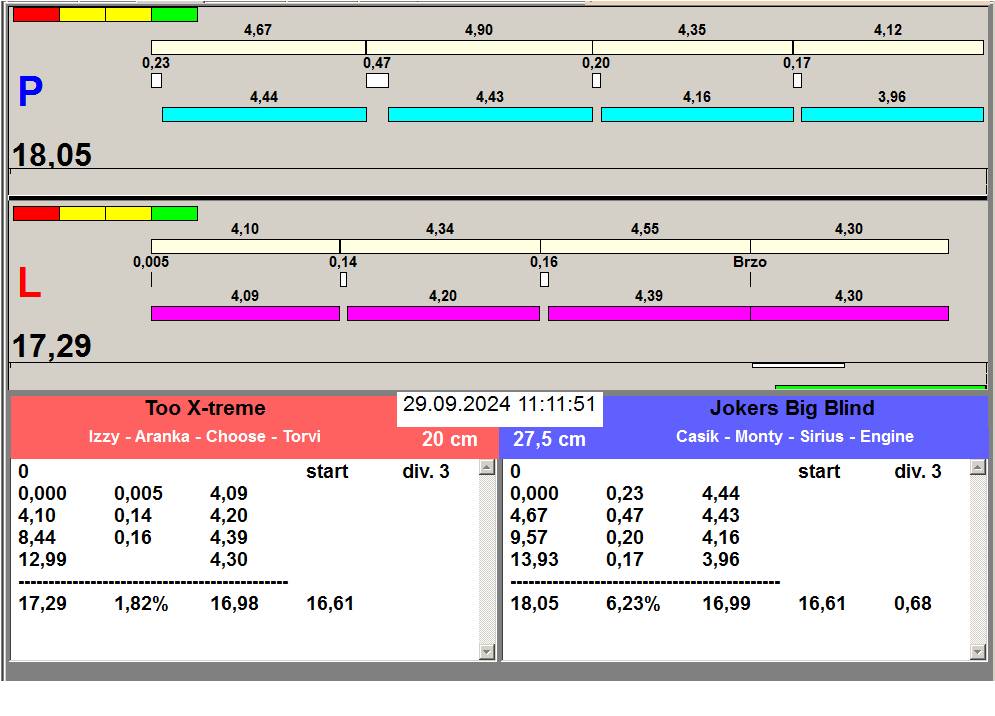Click the cream 4,90 segment in lane P

coord(478,48)
